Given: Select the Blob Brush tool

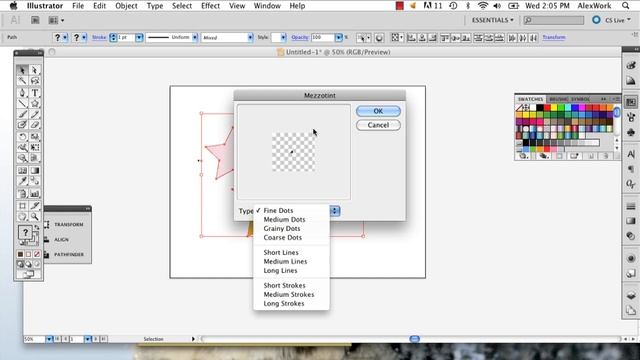Looking at the screenshot, I should pos(22,125).
